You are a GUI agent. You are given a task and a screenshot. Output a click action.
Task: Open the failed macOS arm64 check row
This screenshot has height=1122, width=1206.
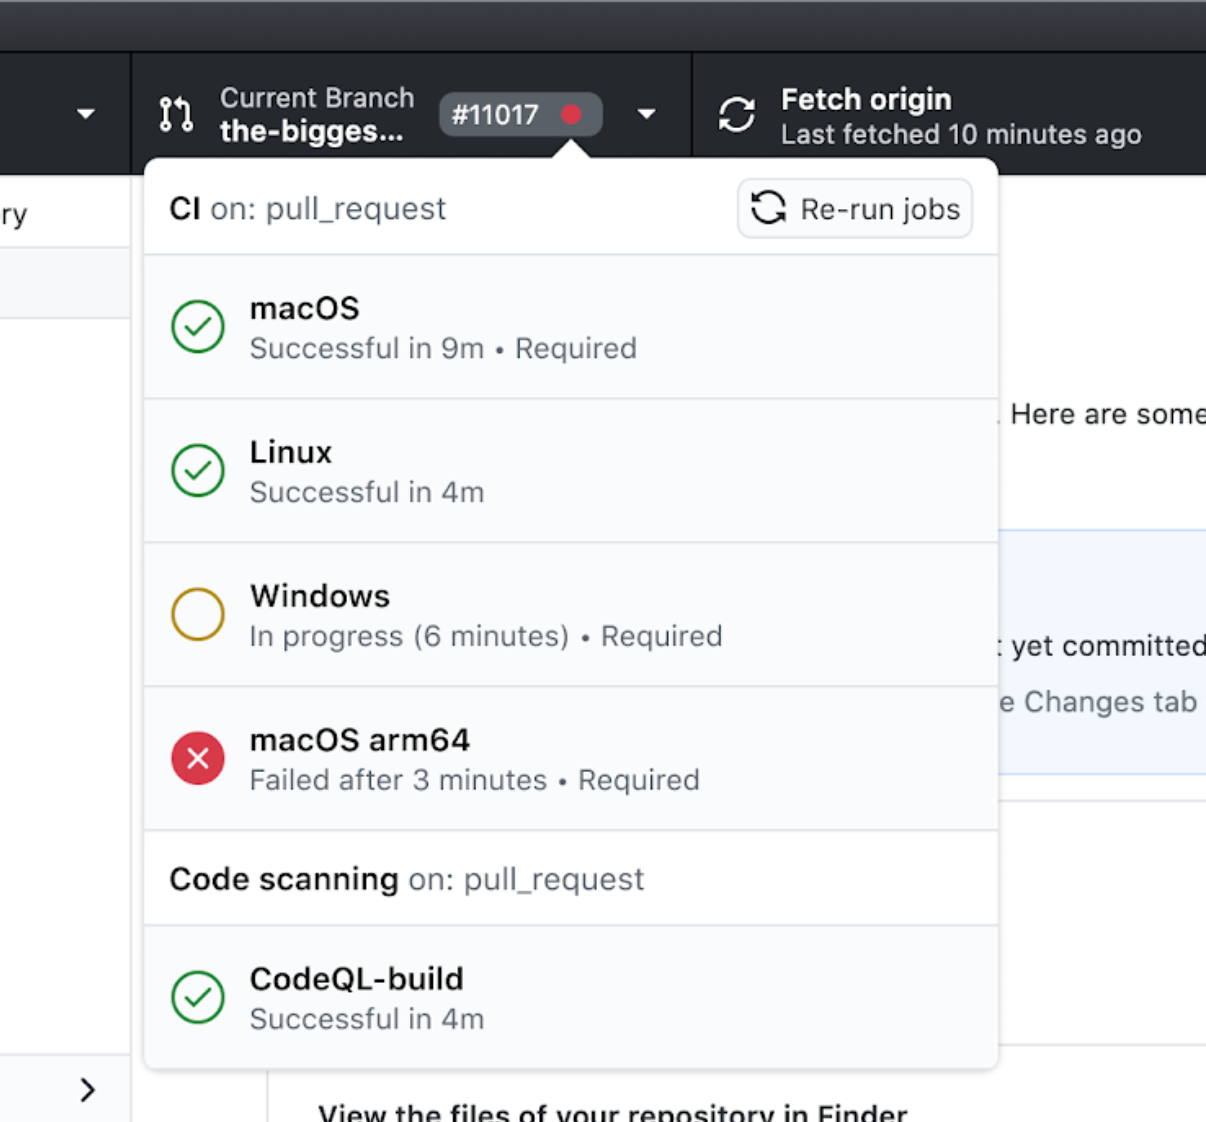(x=571, y=759)
